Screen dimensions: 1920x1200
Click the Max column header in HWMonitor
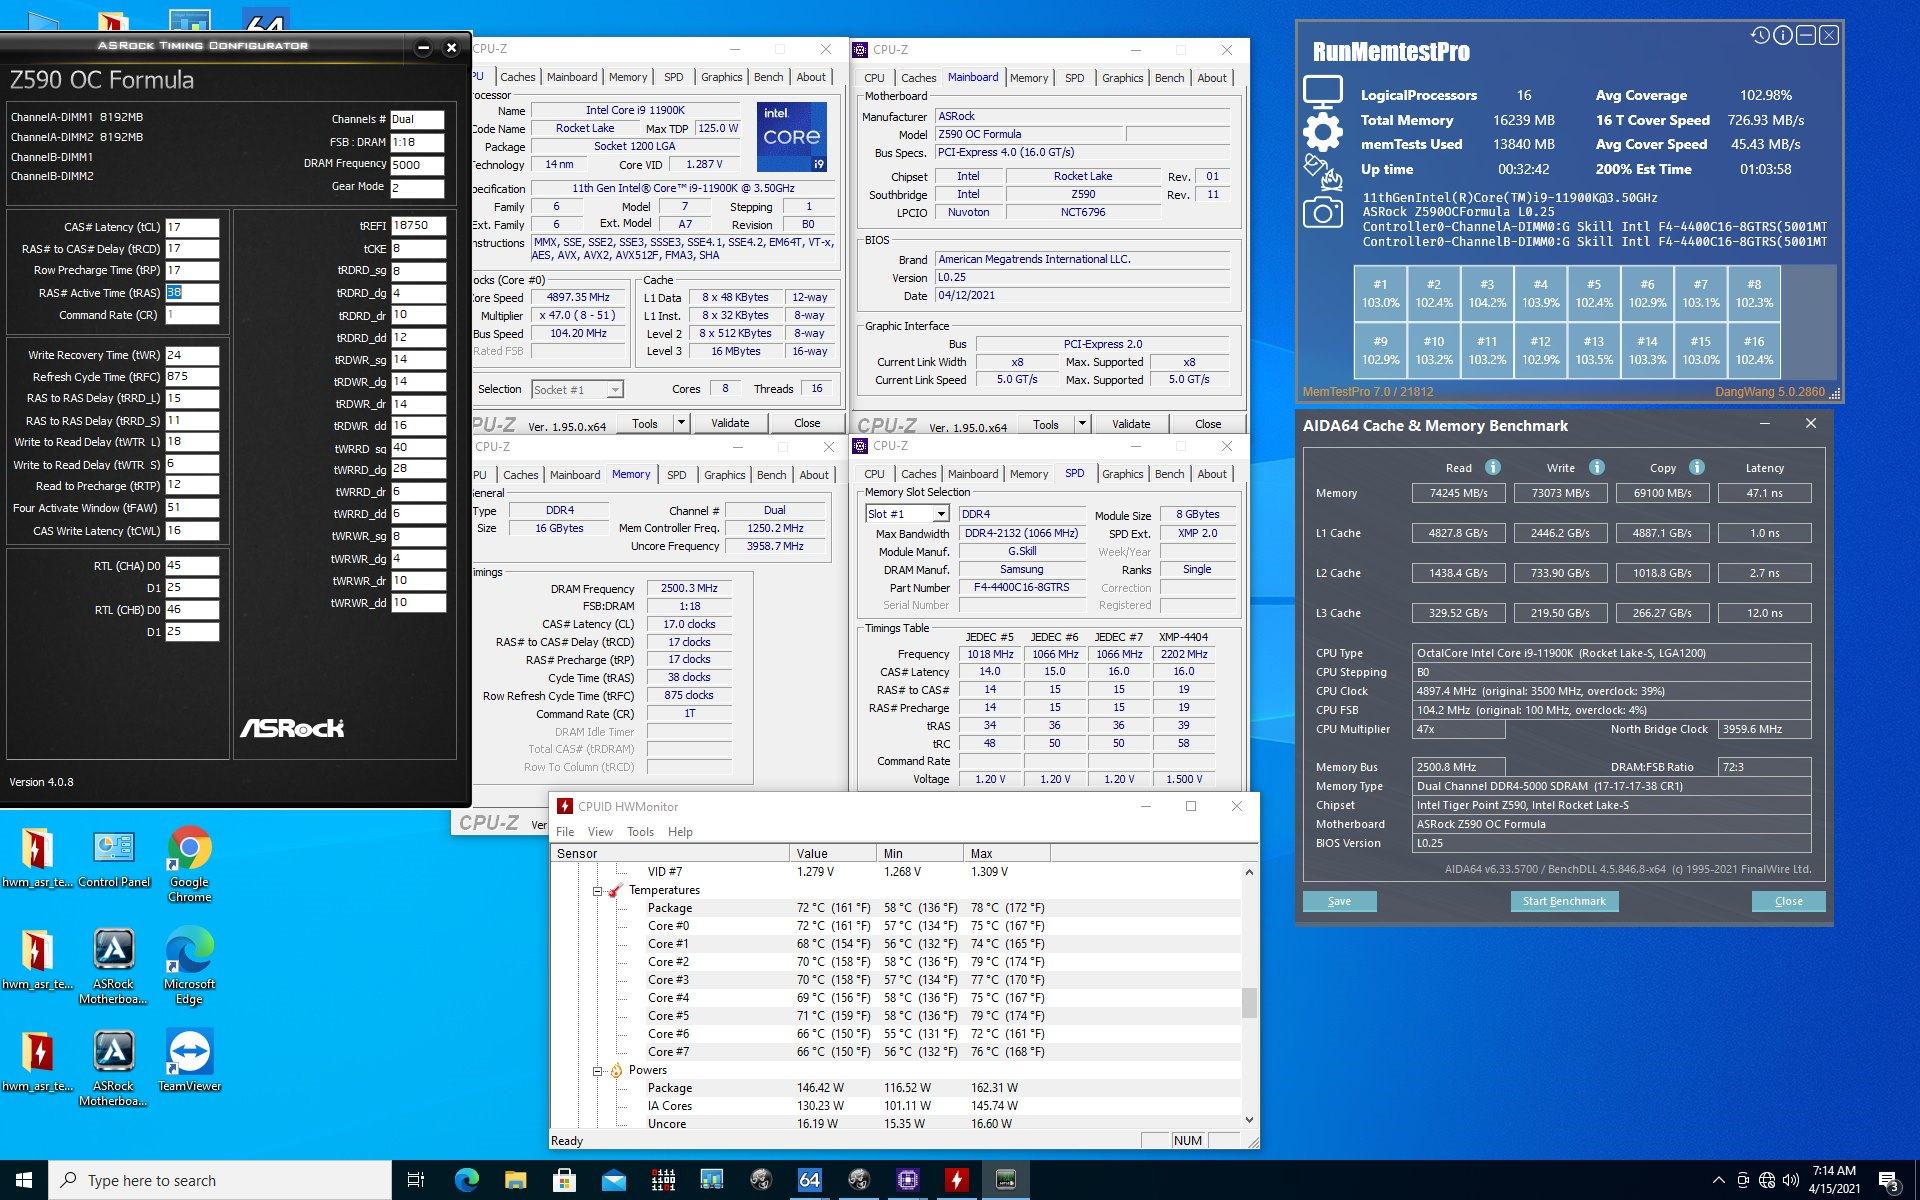coord(1007,853)
